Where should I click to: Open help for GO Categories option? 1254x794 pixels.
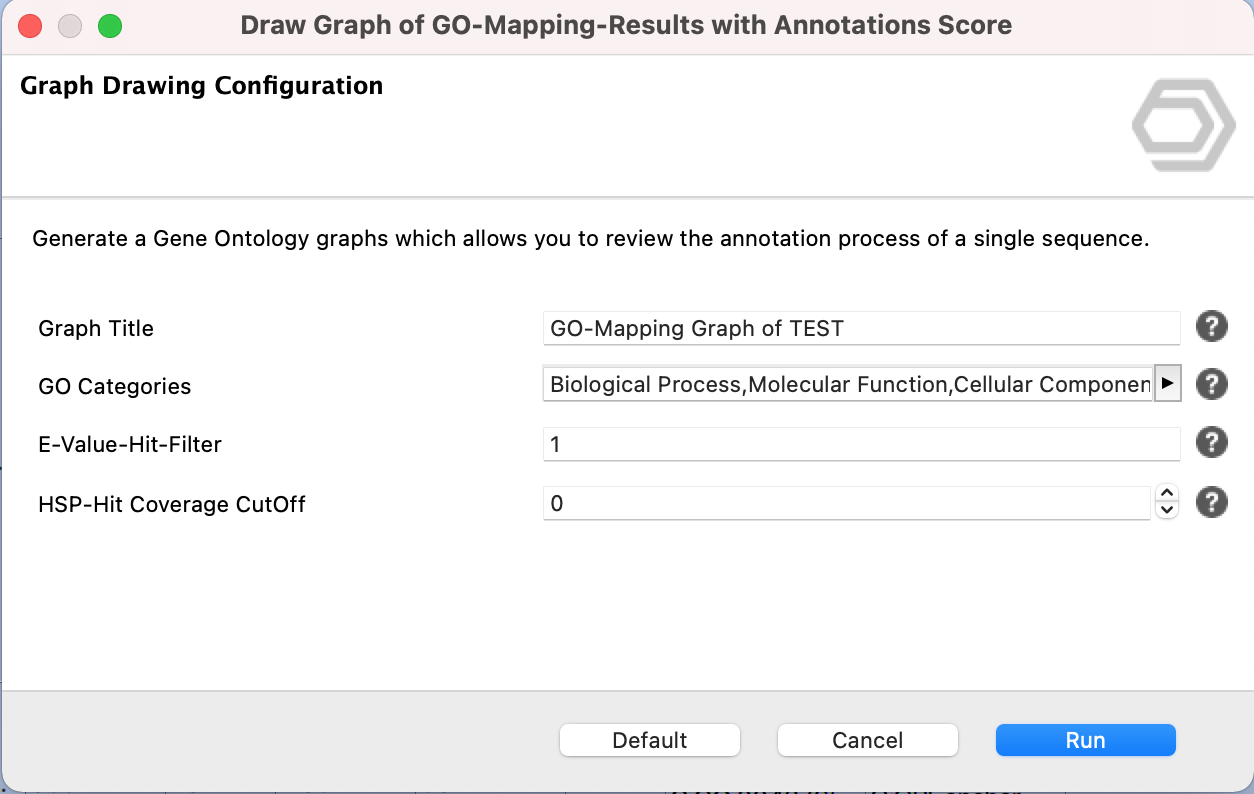[1211, 384]
